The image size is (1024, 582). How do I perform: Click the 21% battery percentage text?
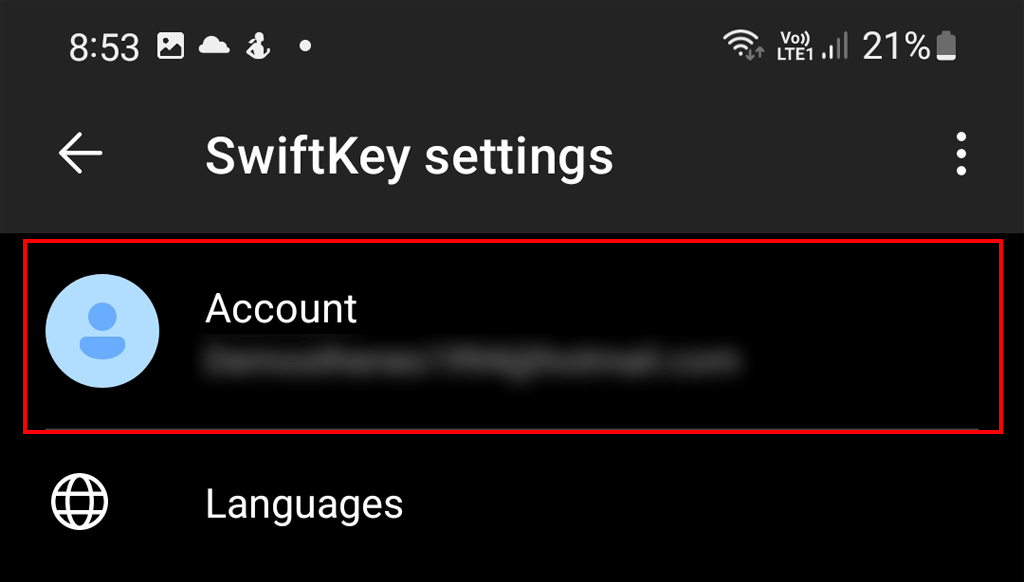(896, 46)
